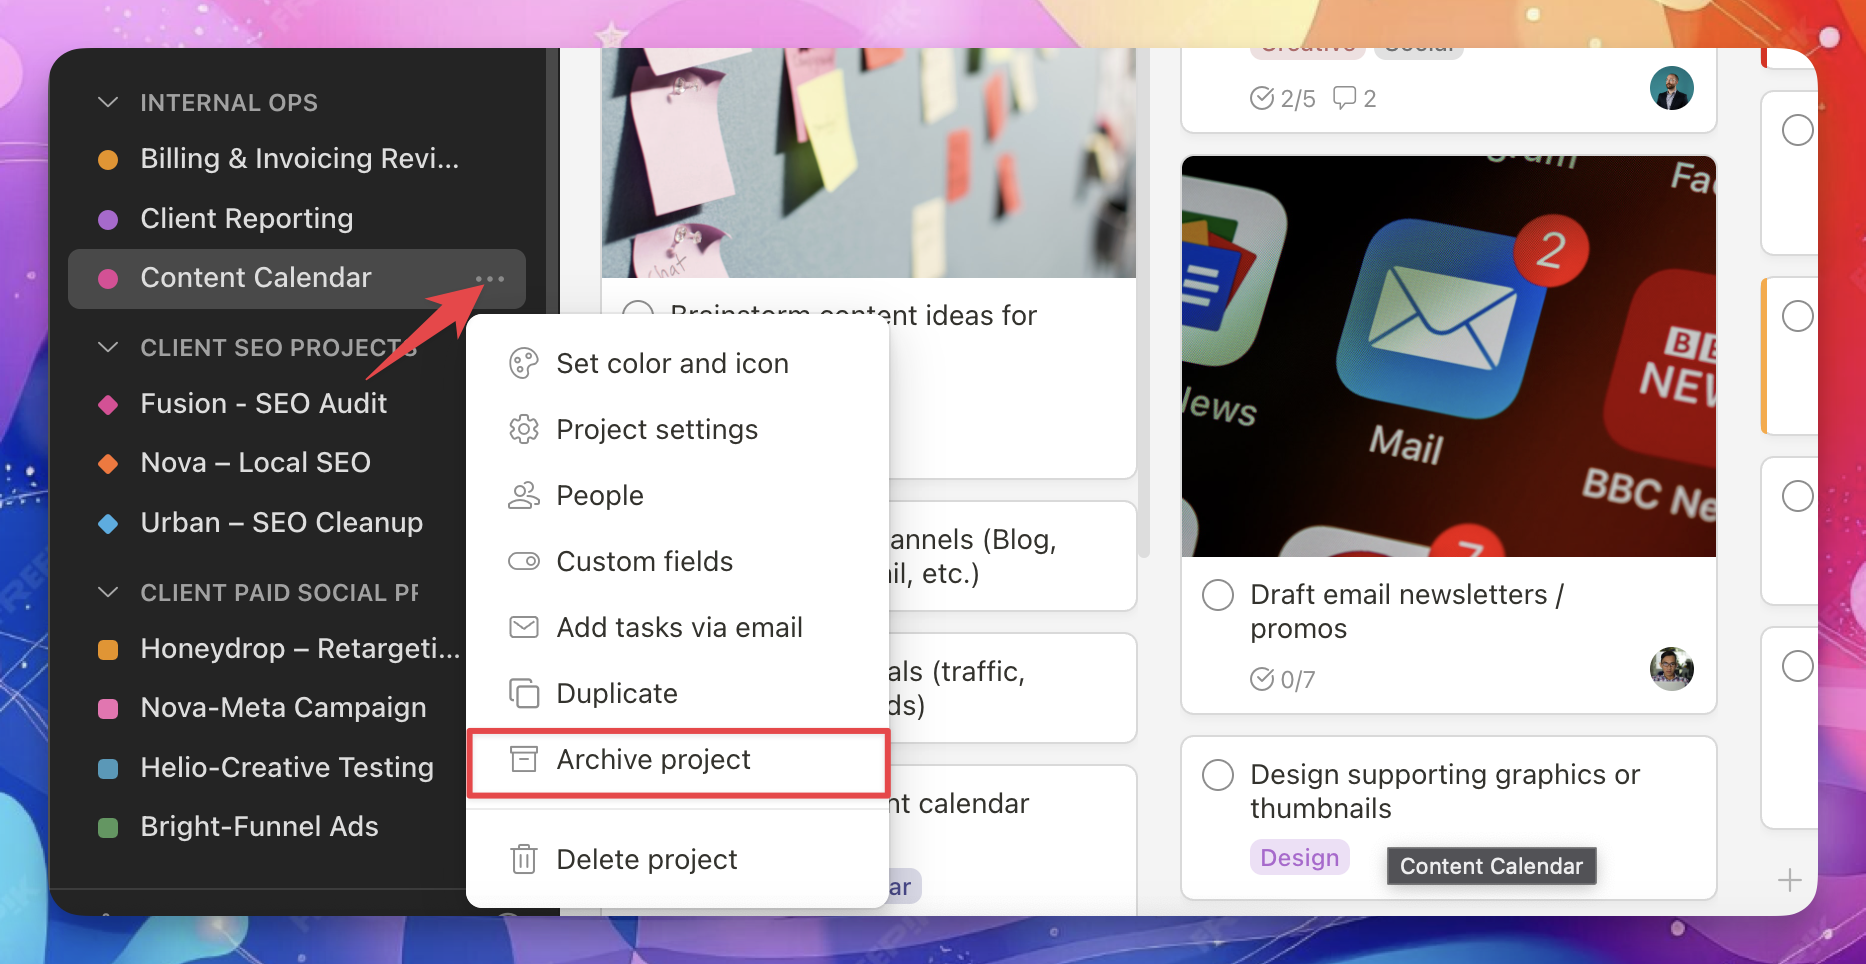
Task: Open the Draft email newsletters / promos card title
Action: [1406, 612]
